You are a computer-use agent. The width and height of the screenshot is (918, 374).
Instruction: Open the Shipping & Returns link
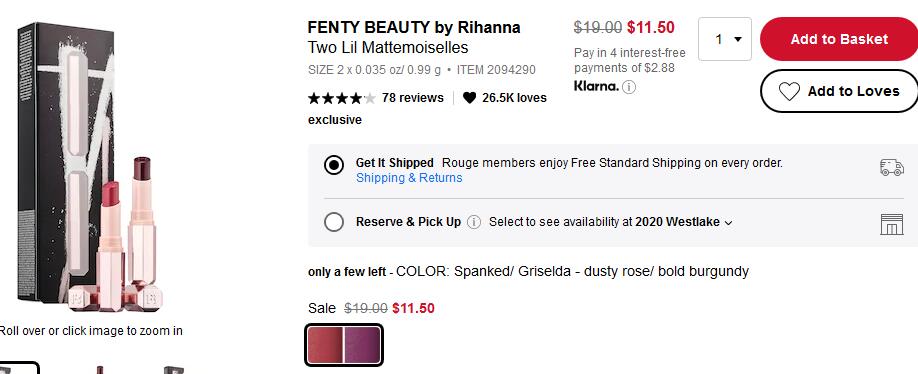point(409,178)
